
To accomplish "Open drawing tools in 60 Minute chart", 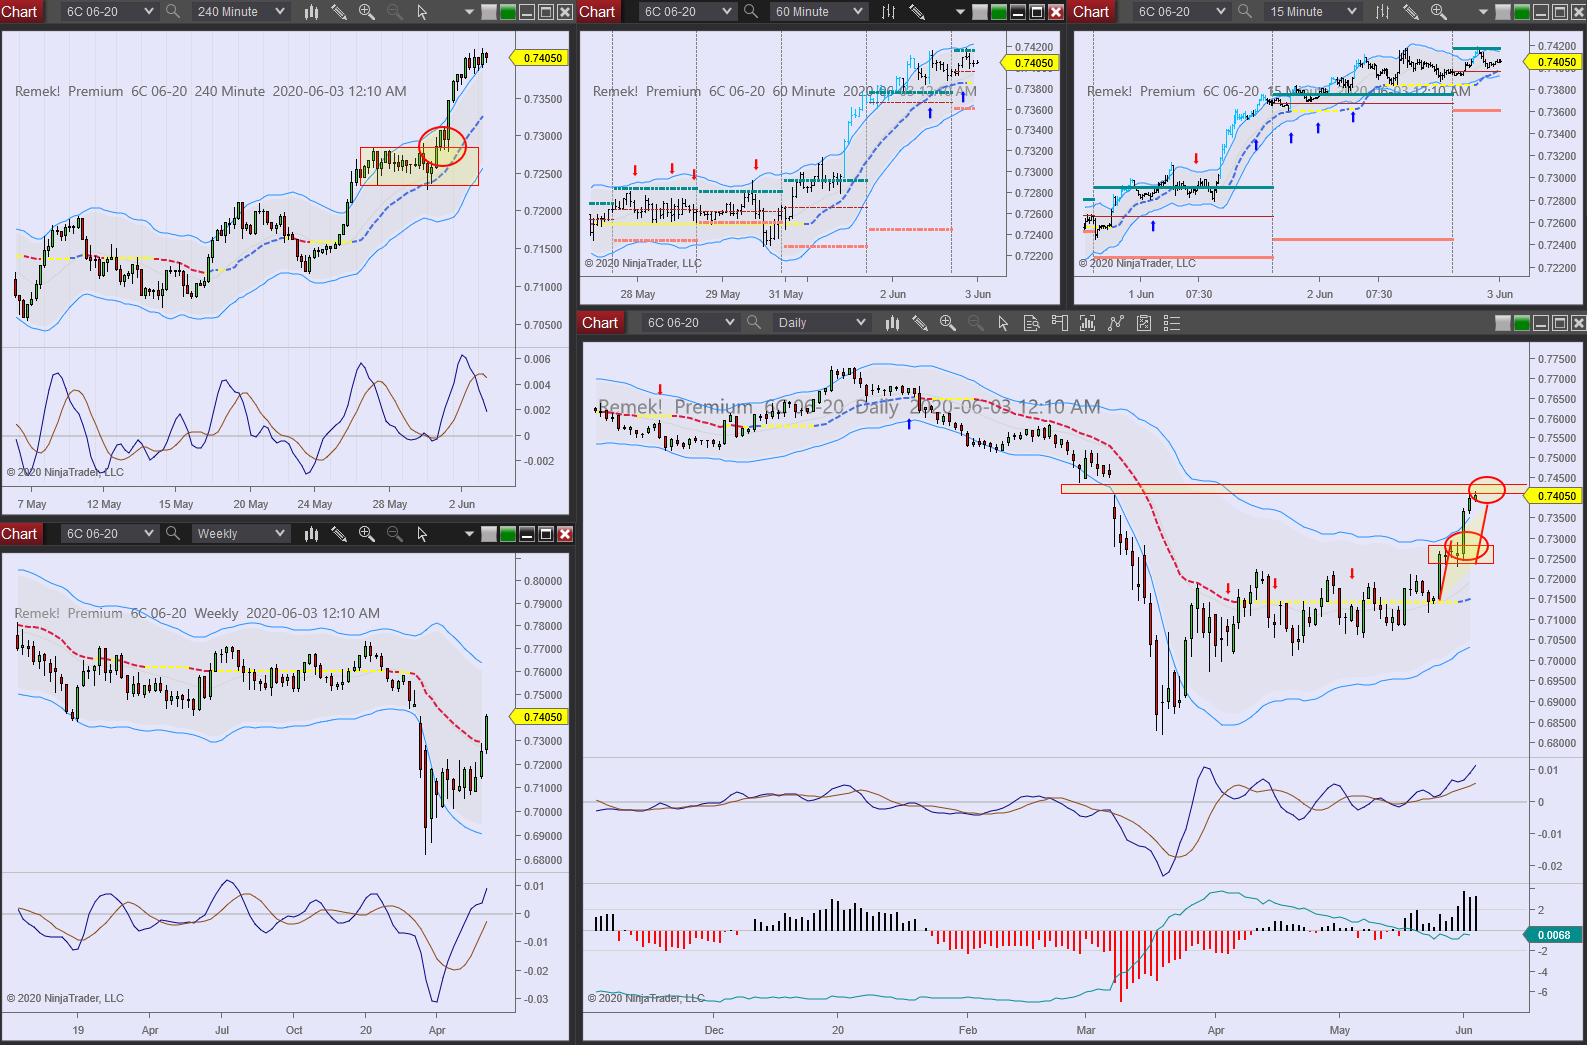I will (x=917, y=12).
